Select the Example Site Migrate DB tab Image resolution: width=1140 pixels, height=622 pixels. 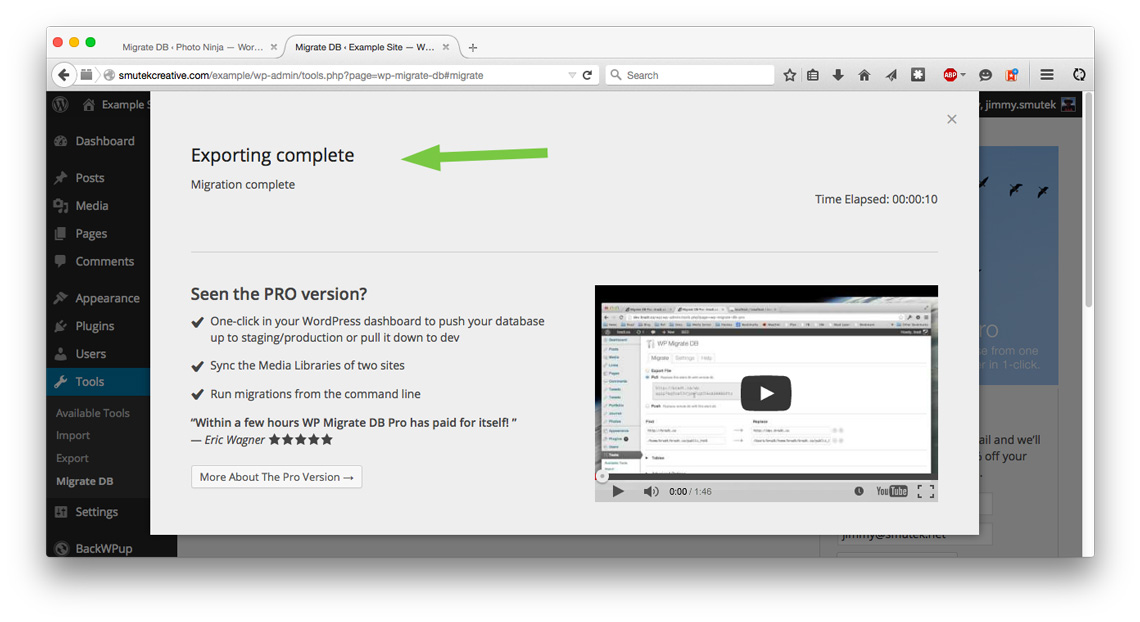point(365,47)
